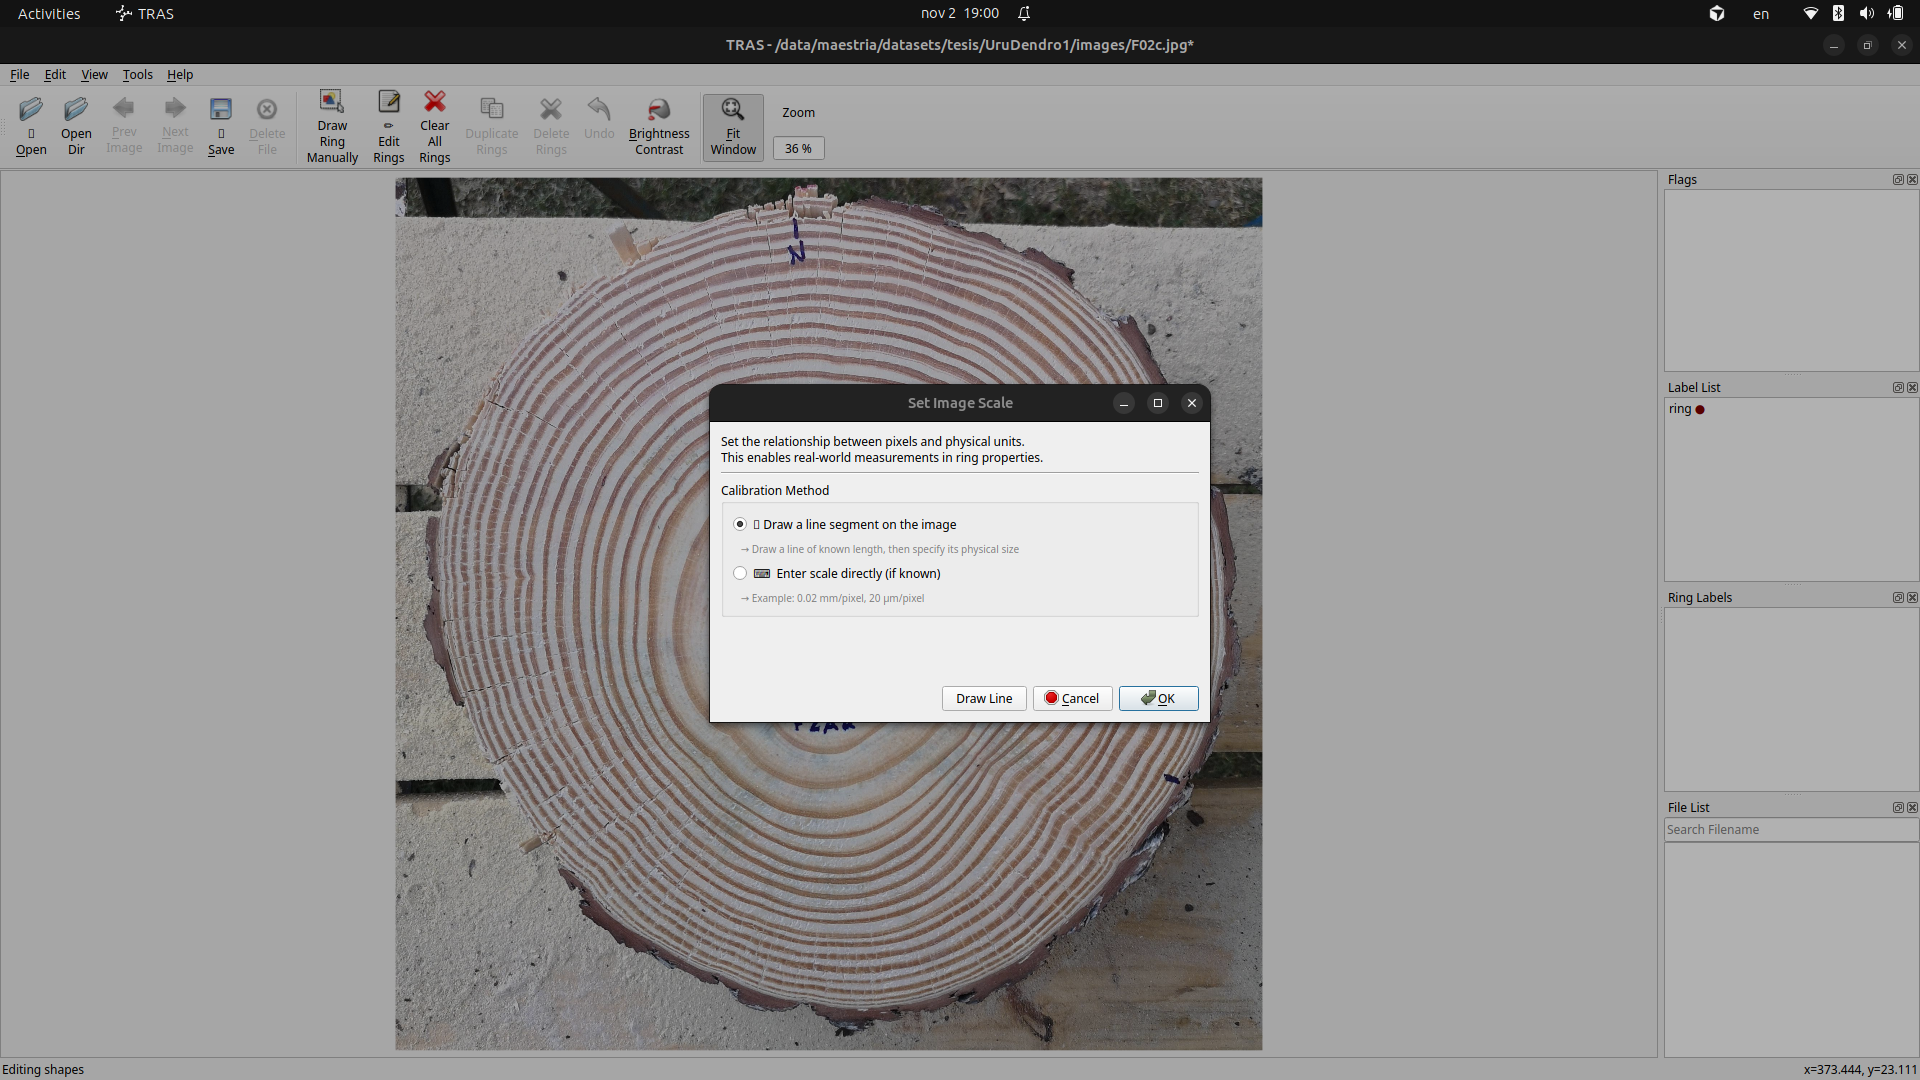Activate the Edit Rings tool
Image resolution: width=1920 pixels, height=1080 pixels.
coord(389,102)
